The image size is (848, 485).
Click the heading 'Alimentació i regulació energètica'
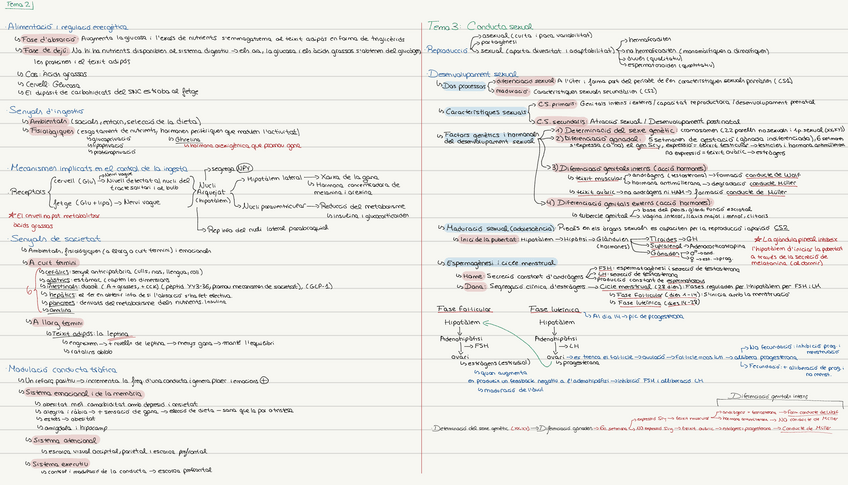coord(68,27)
